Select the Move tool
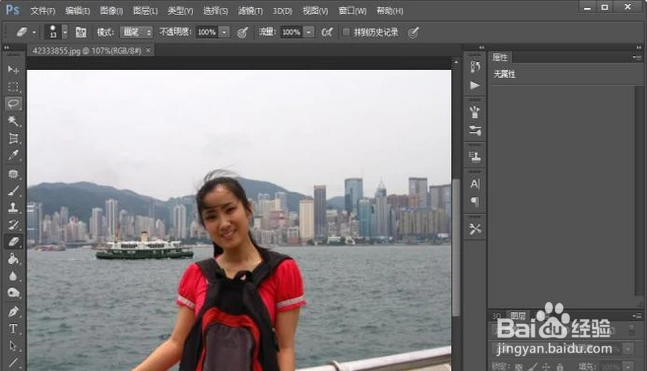 [x=13, y=69]
